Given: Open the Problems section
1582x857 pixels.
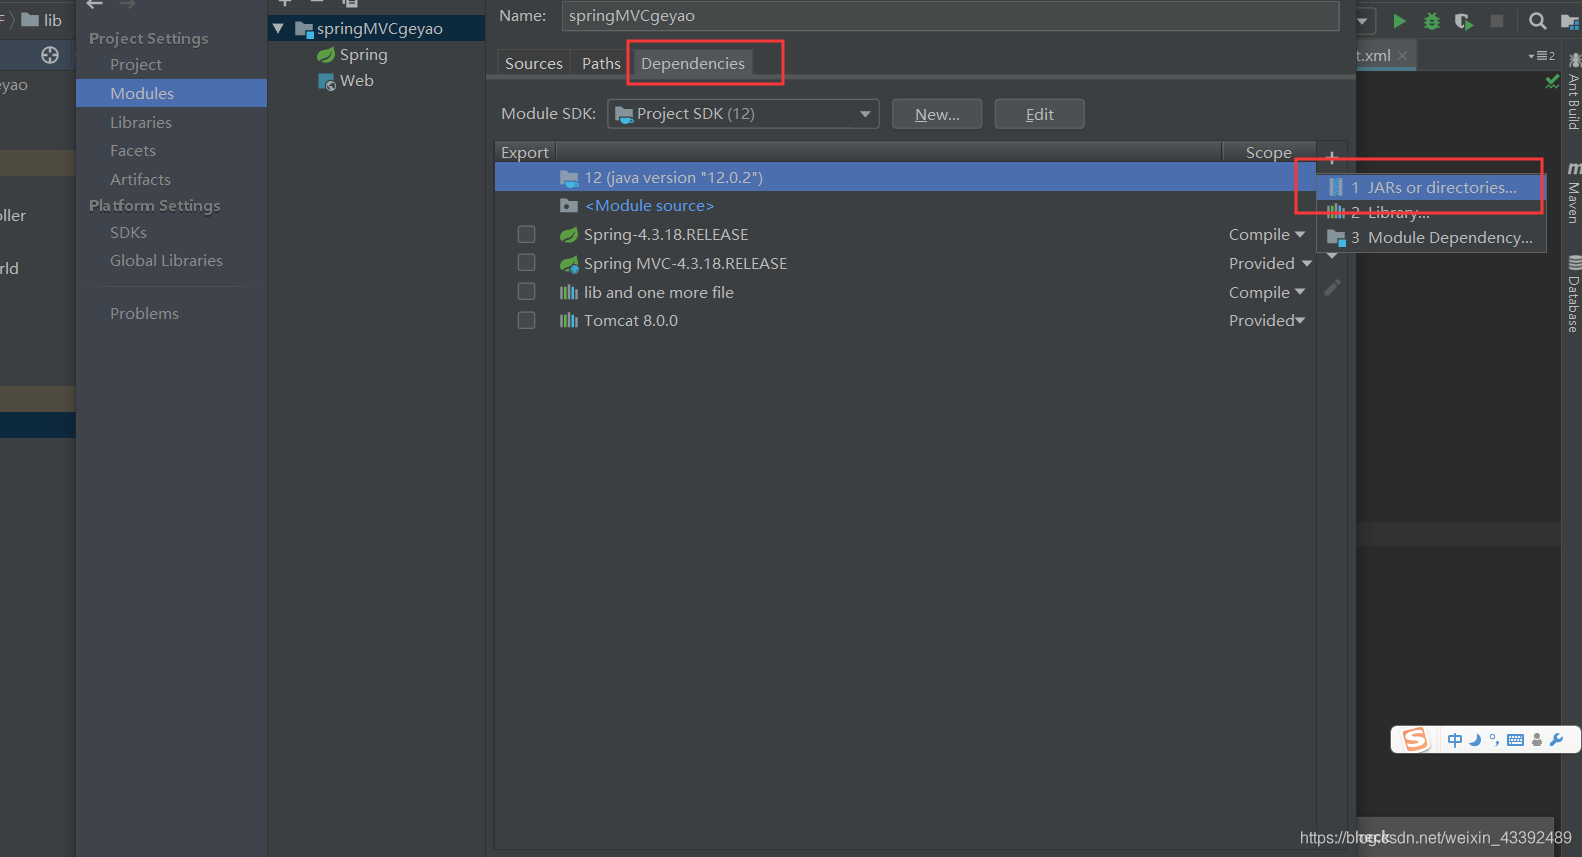Looking at the screenshot, I should pos(144,313).
